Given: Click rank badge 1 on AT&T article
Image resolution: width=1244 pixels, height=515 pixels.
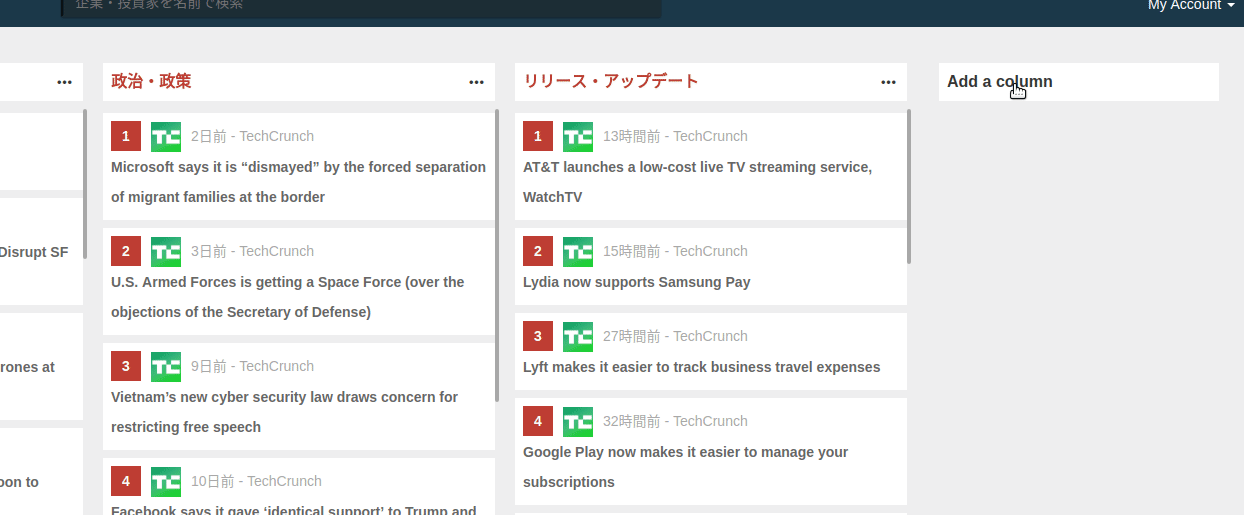Looking at the screenshot, I should pos(538,136).
